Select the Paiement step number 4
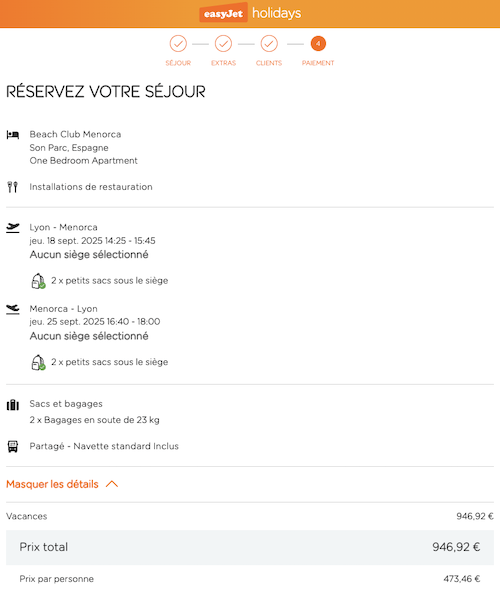 318,44
